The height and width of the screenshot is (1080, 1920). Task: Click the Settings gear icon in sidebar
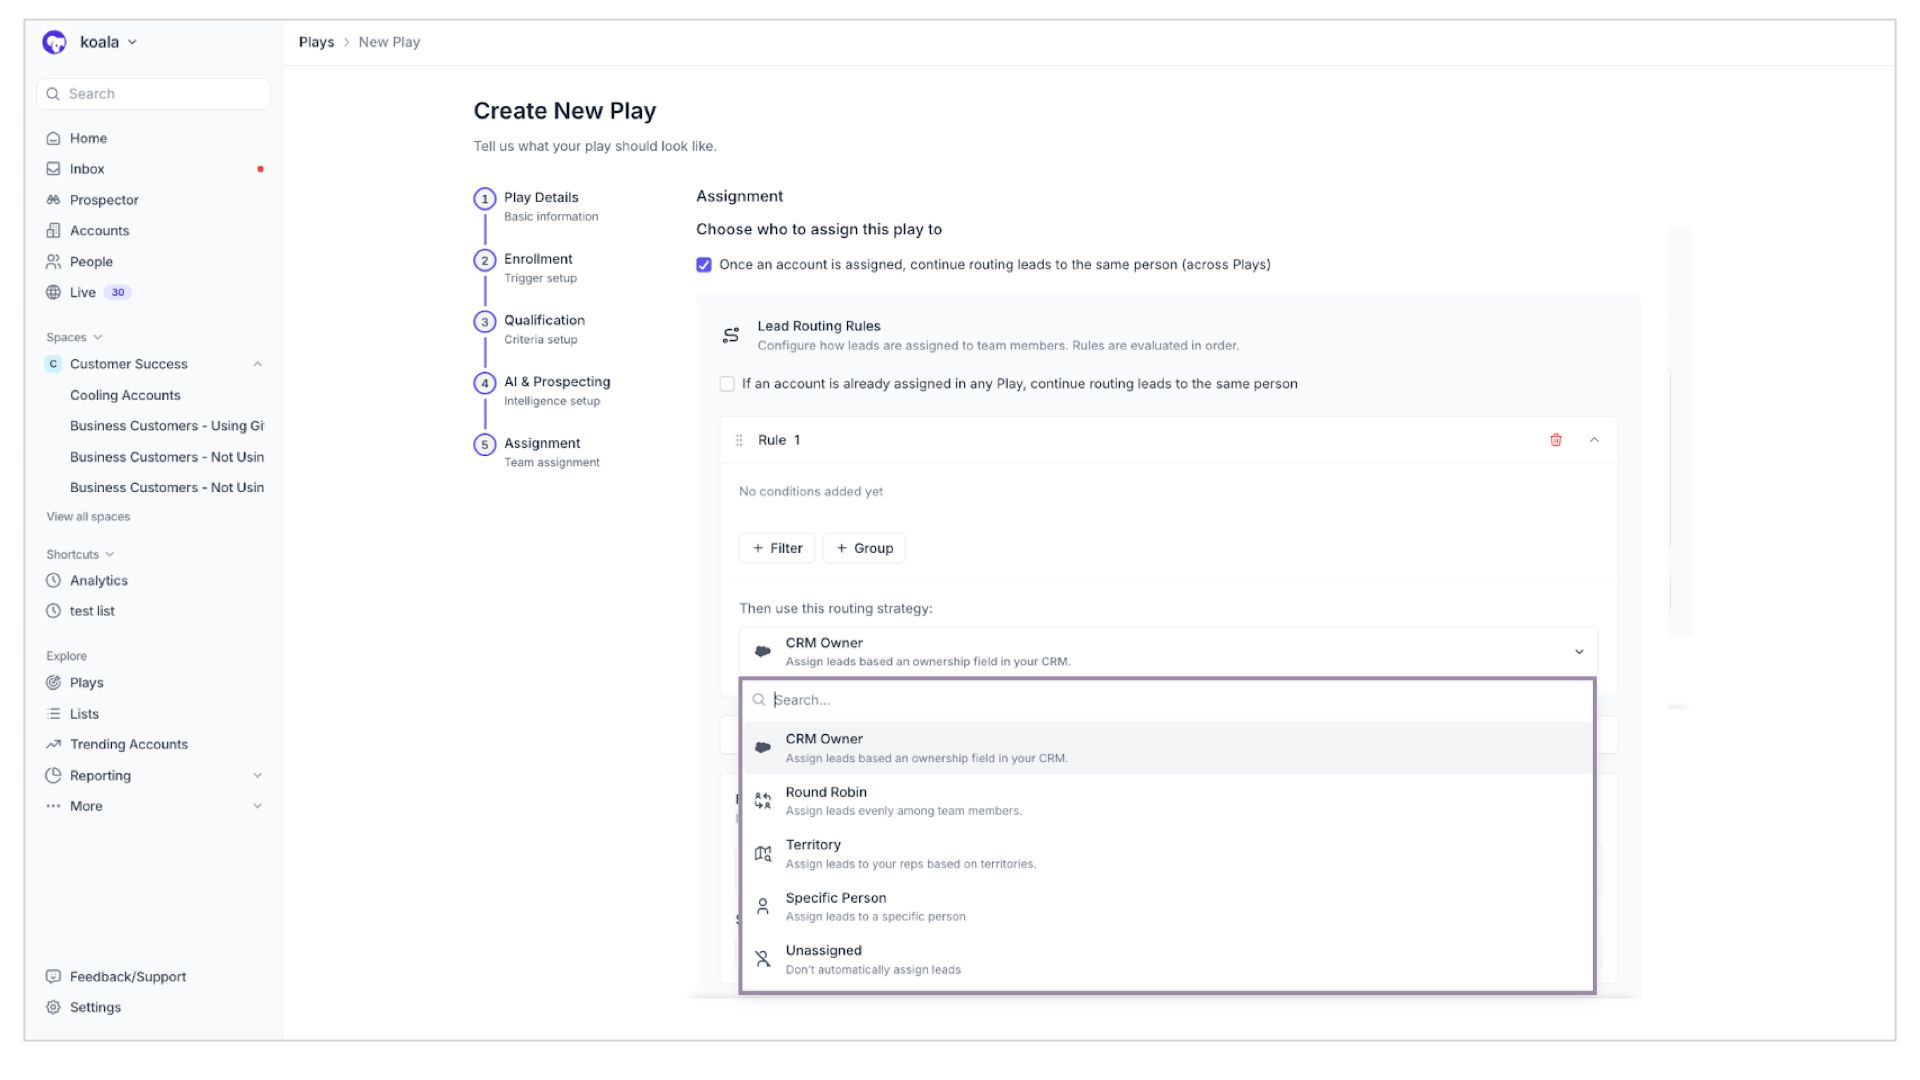[x=53, y=1007]
